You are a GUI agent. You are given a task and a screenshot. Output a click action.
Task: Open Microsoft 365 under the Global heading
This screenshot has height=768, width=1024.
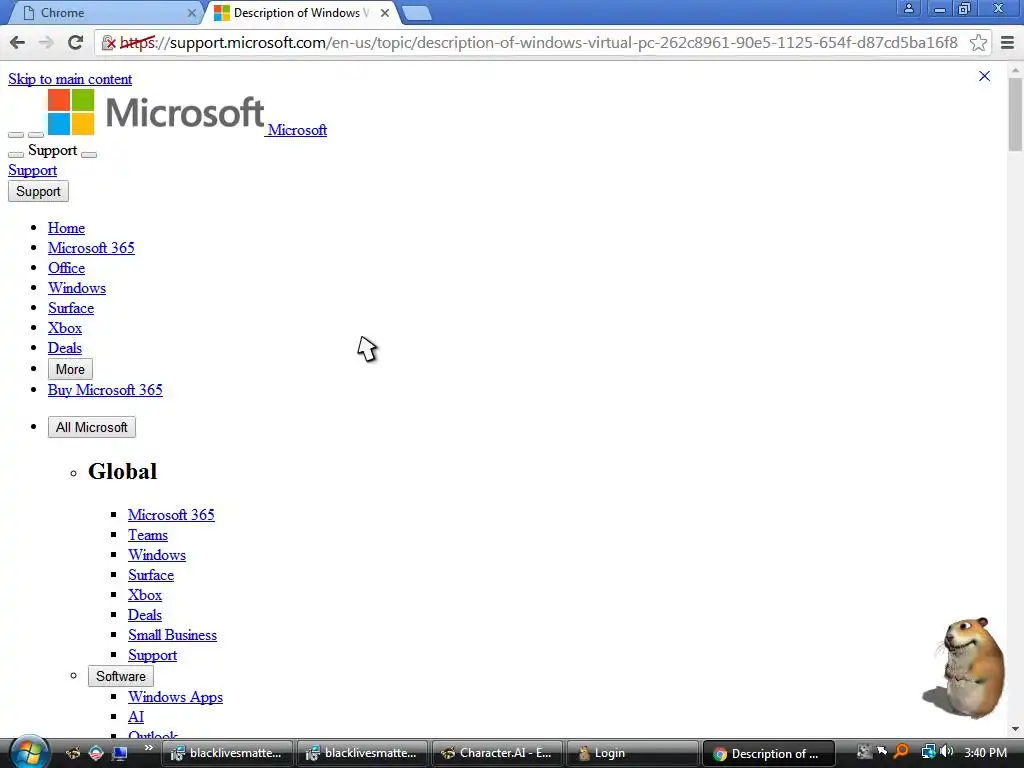point(171,515)
